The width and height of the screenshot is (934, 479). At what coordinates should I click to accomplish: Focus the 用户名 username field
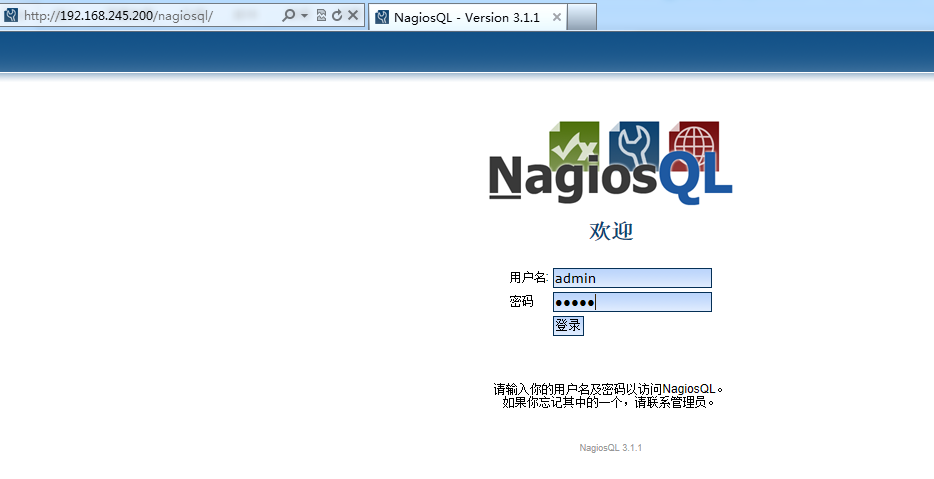[x=632, y=278]
